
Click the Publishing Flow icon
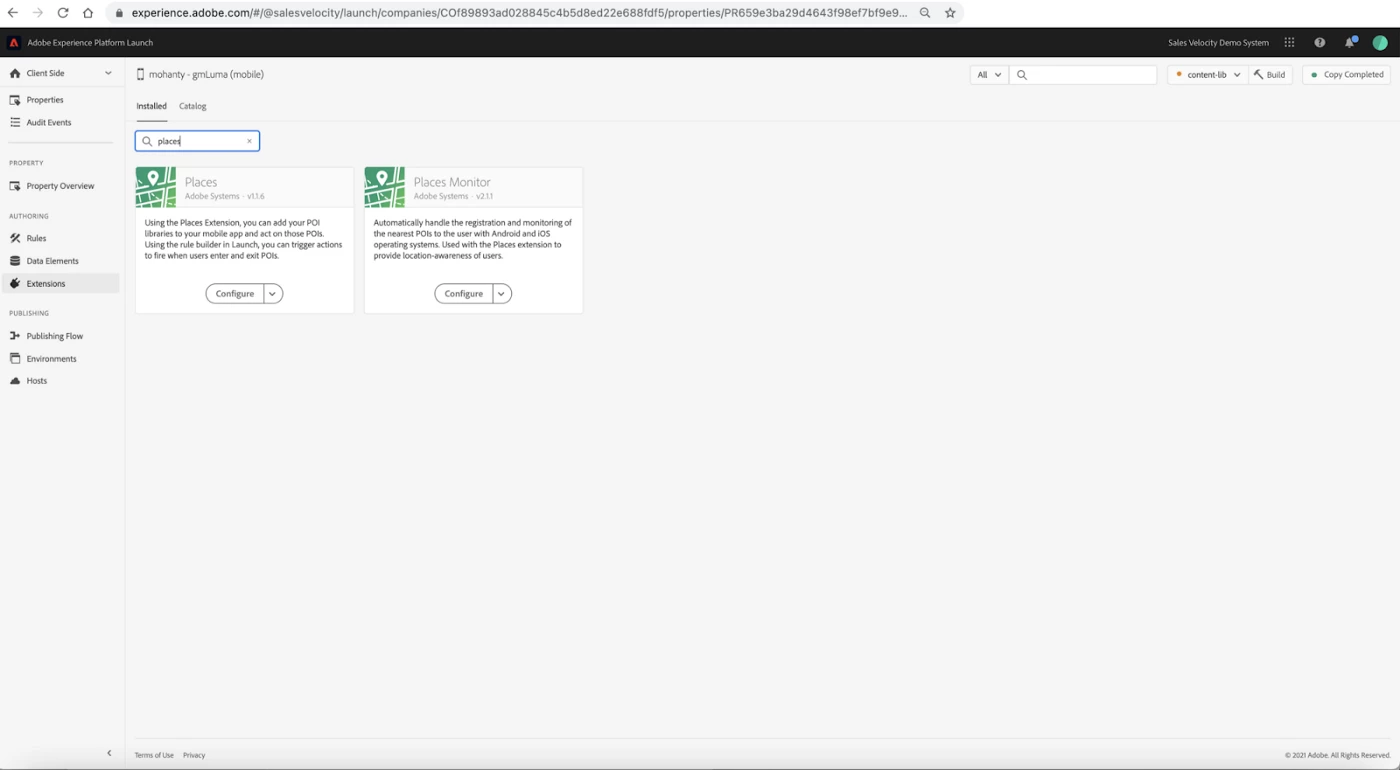tap(15, 336)
